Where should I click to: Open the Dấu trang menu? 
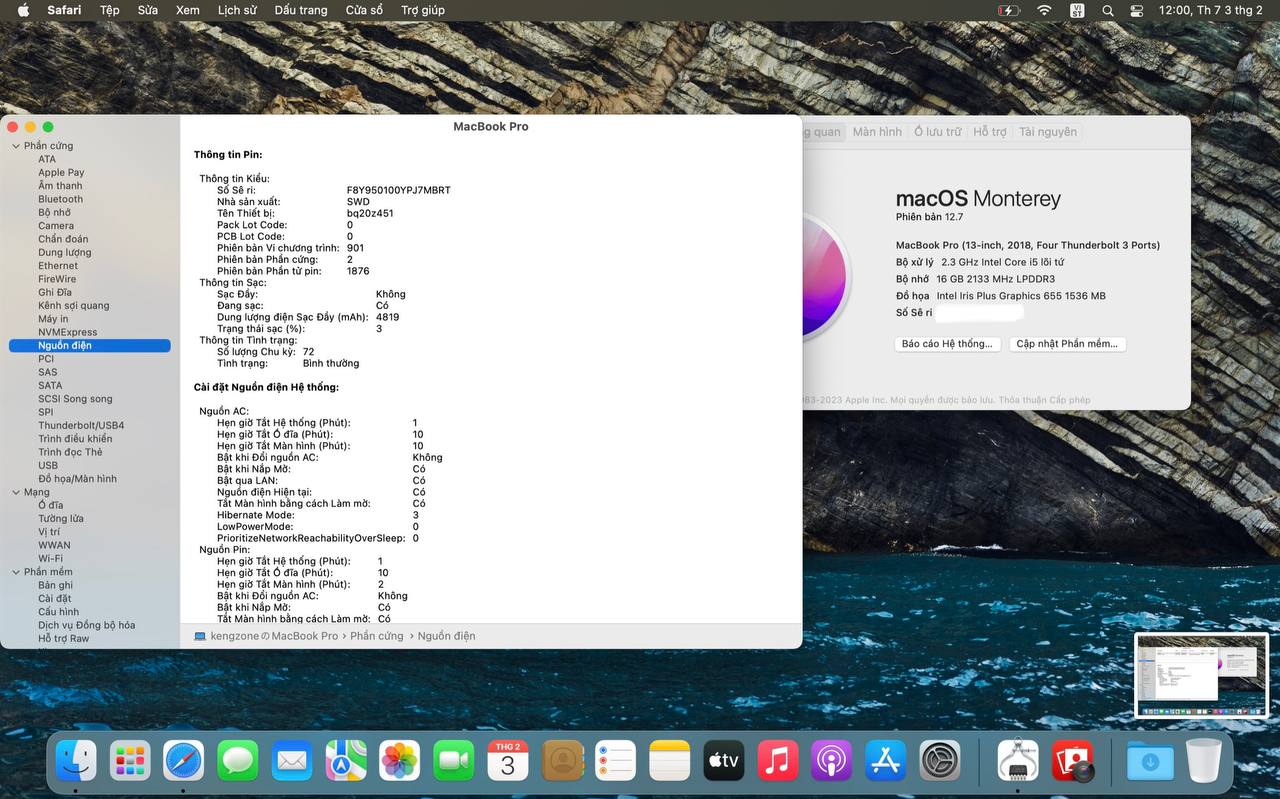pos(300,10)
